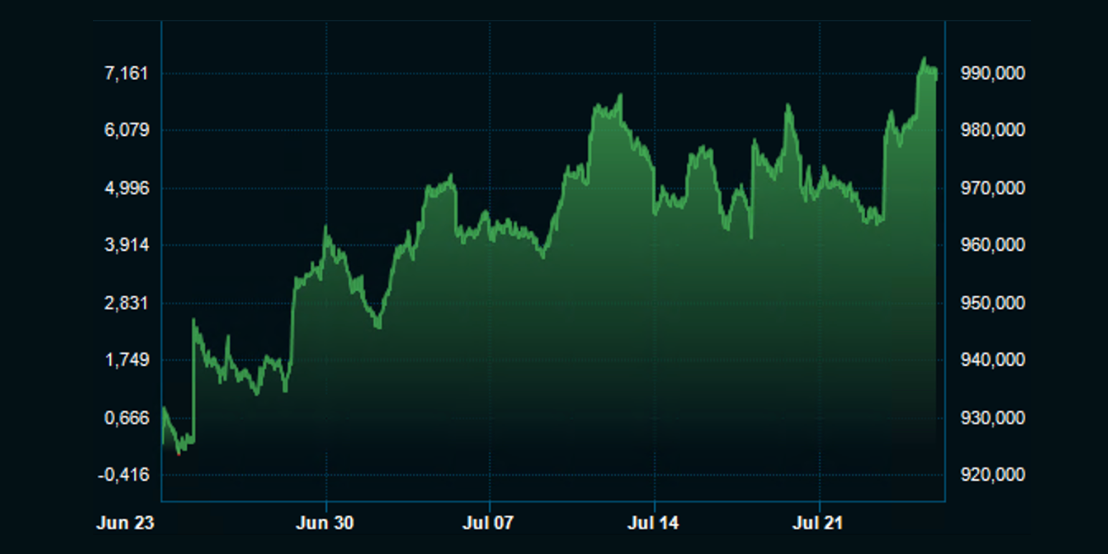The width and height of the screenshot is (1108, 554).
Task: Click the 2,831 left axis value
Action: point(127,303)
